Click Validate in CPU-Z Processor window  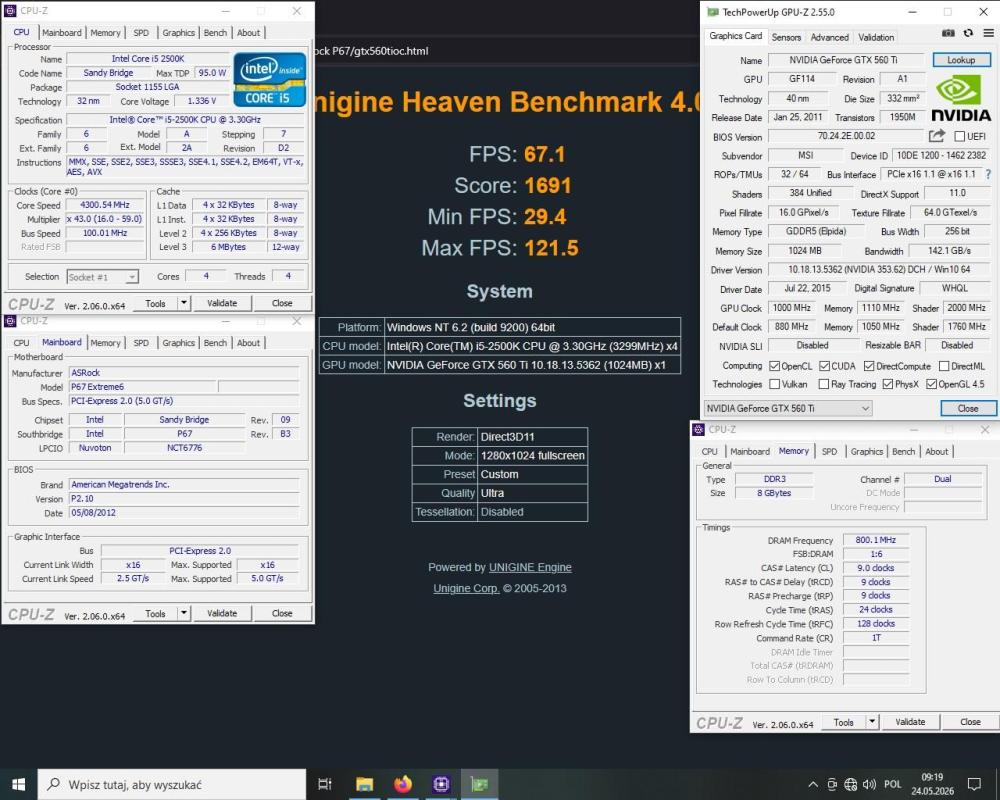click(x=222, y=303)
